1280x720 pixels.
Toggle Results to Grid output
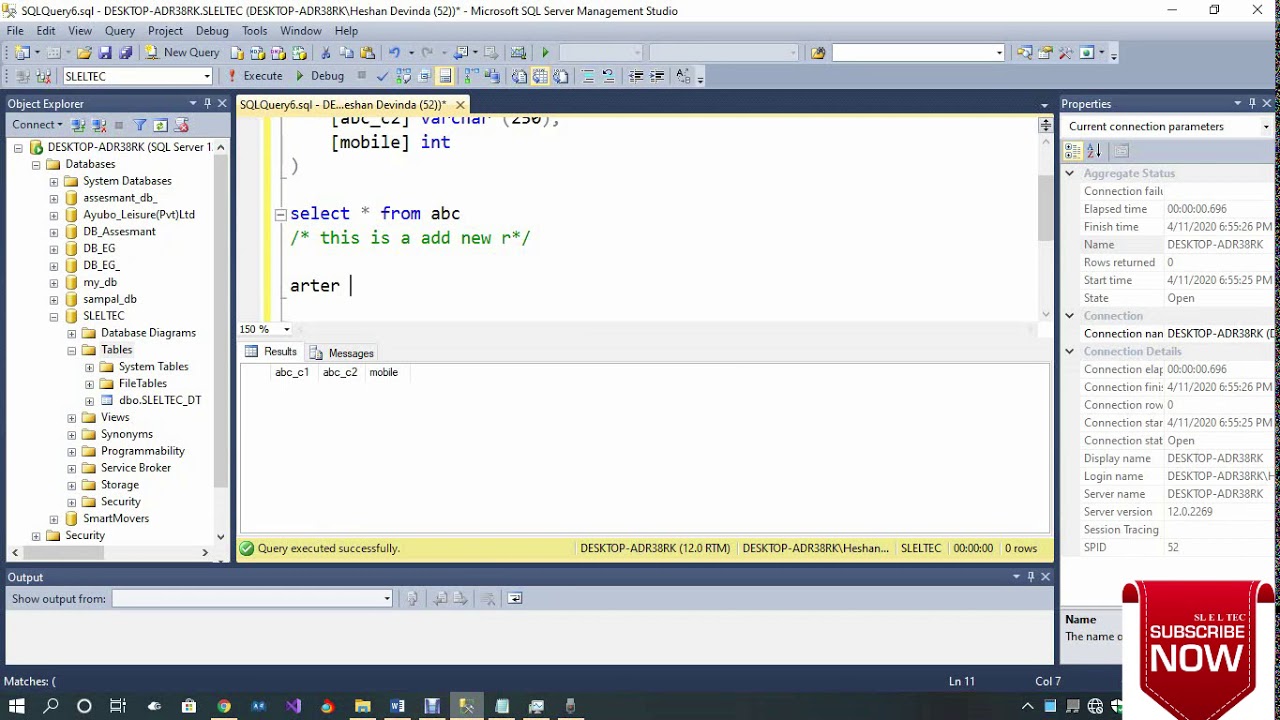click(540, 76)
